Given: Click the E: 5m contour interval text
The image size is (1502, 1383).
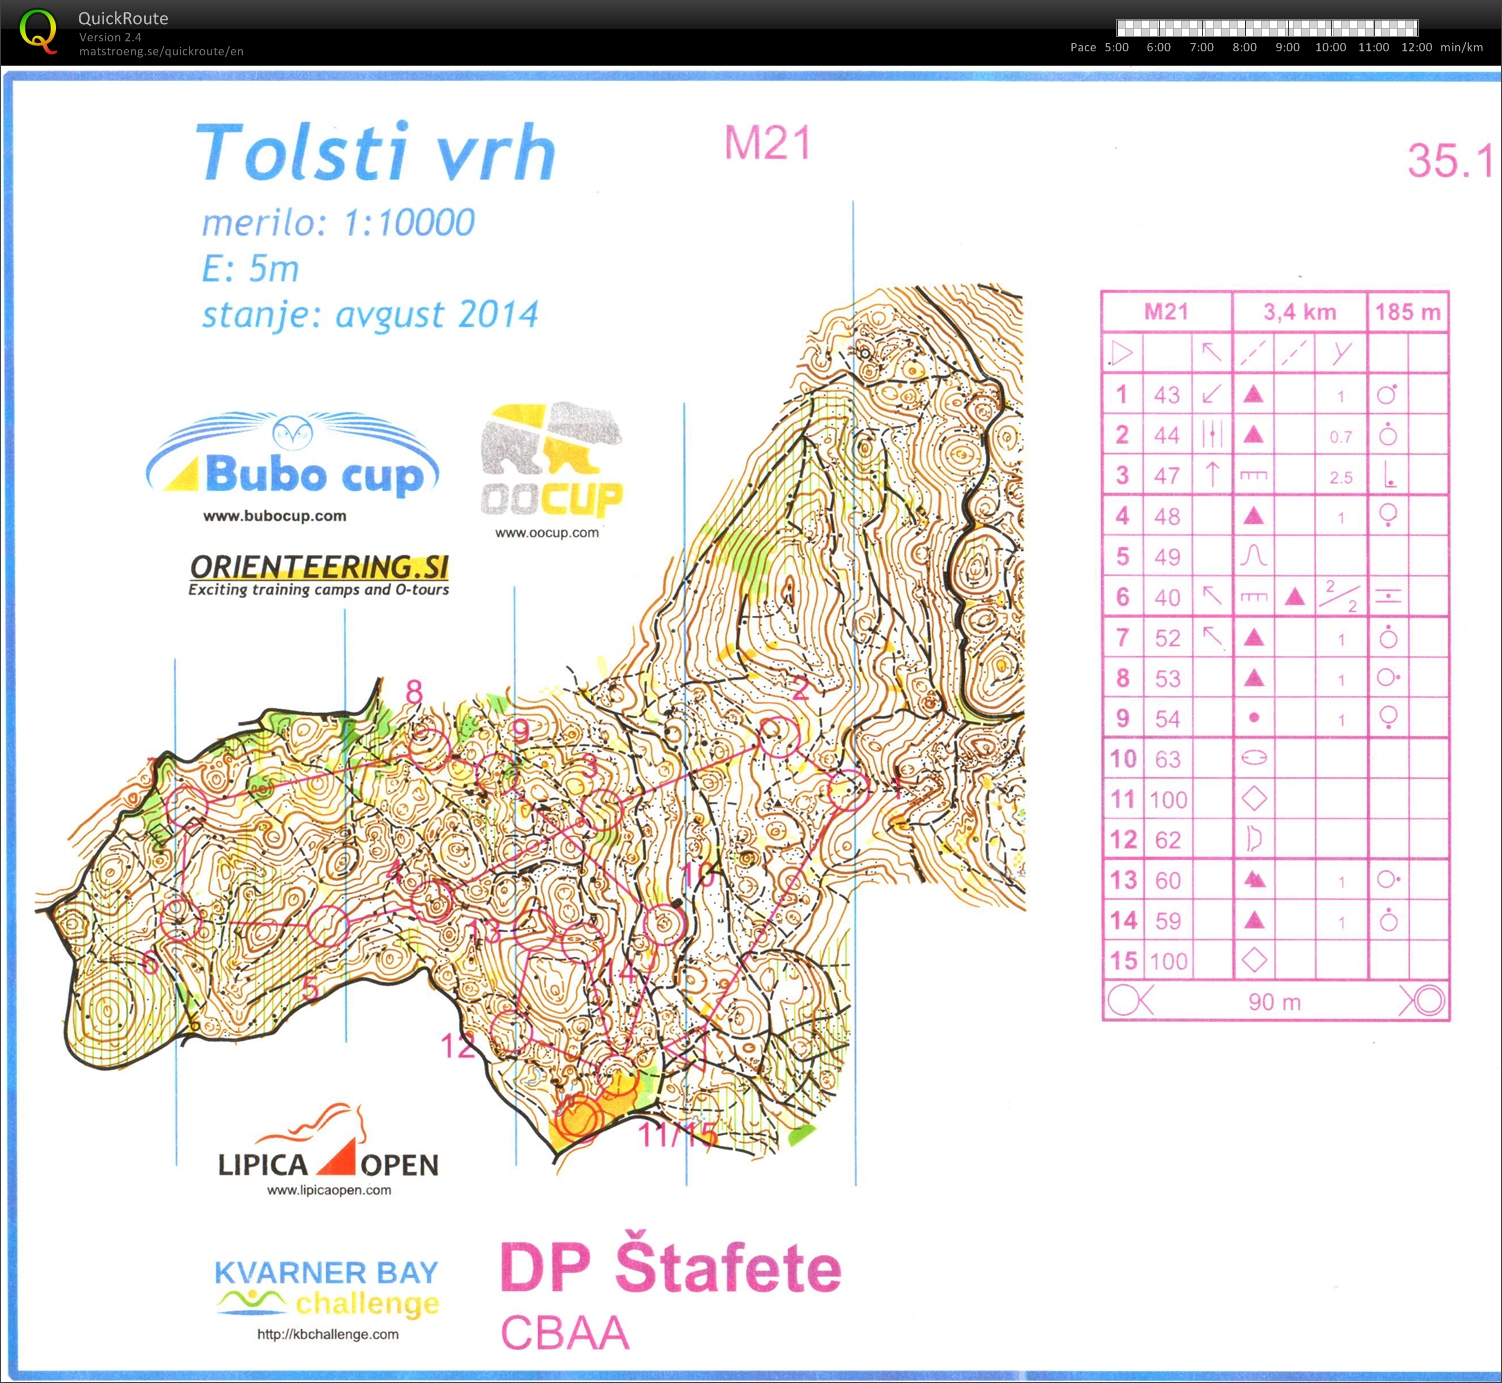Looking at the screenshot, I should [x=250, y=268].
